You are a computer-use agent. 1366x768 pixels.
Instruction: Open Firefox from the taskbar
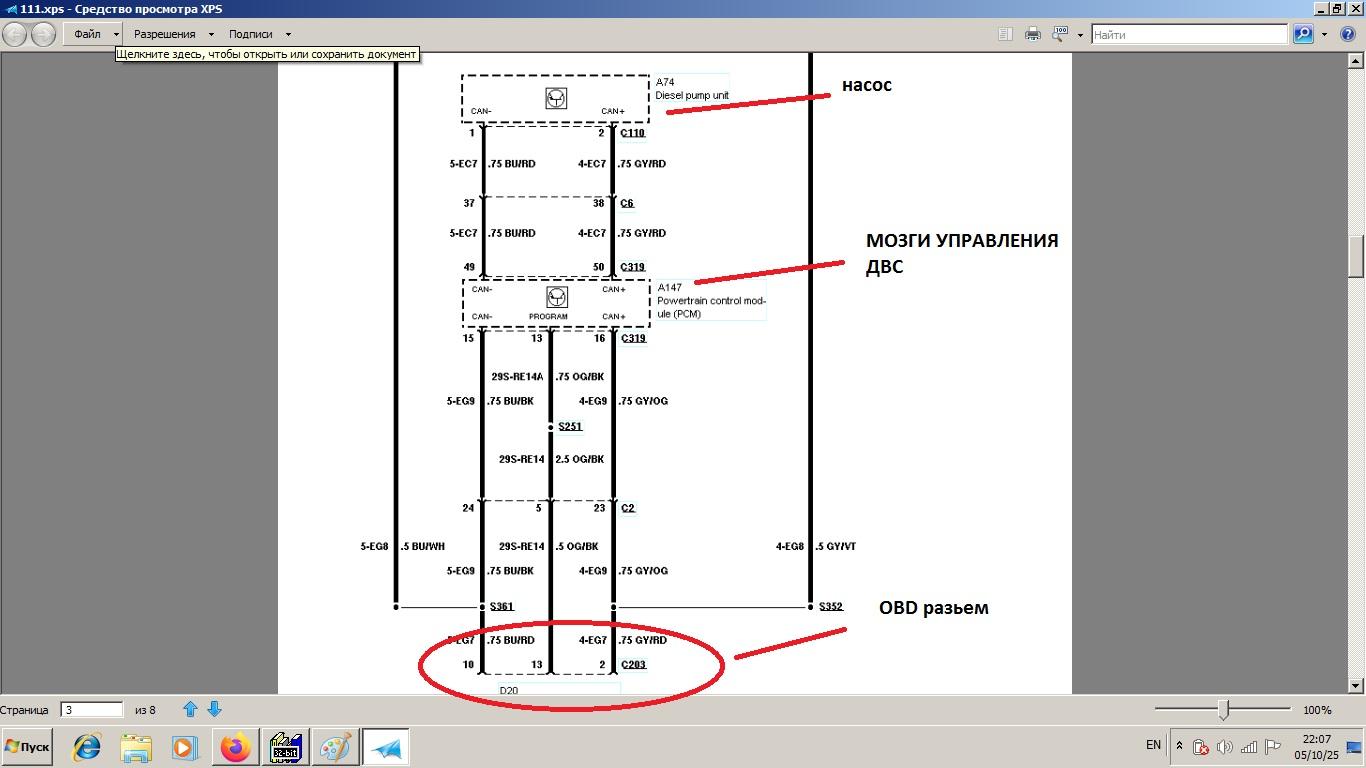(x=236, y=747)
